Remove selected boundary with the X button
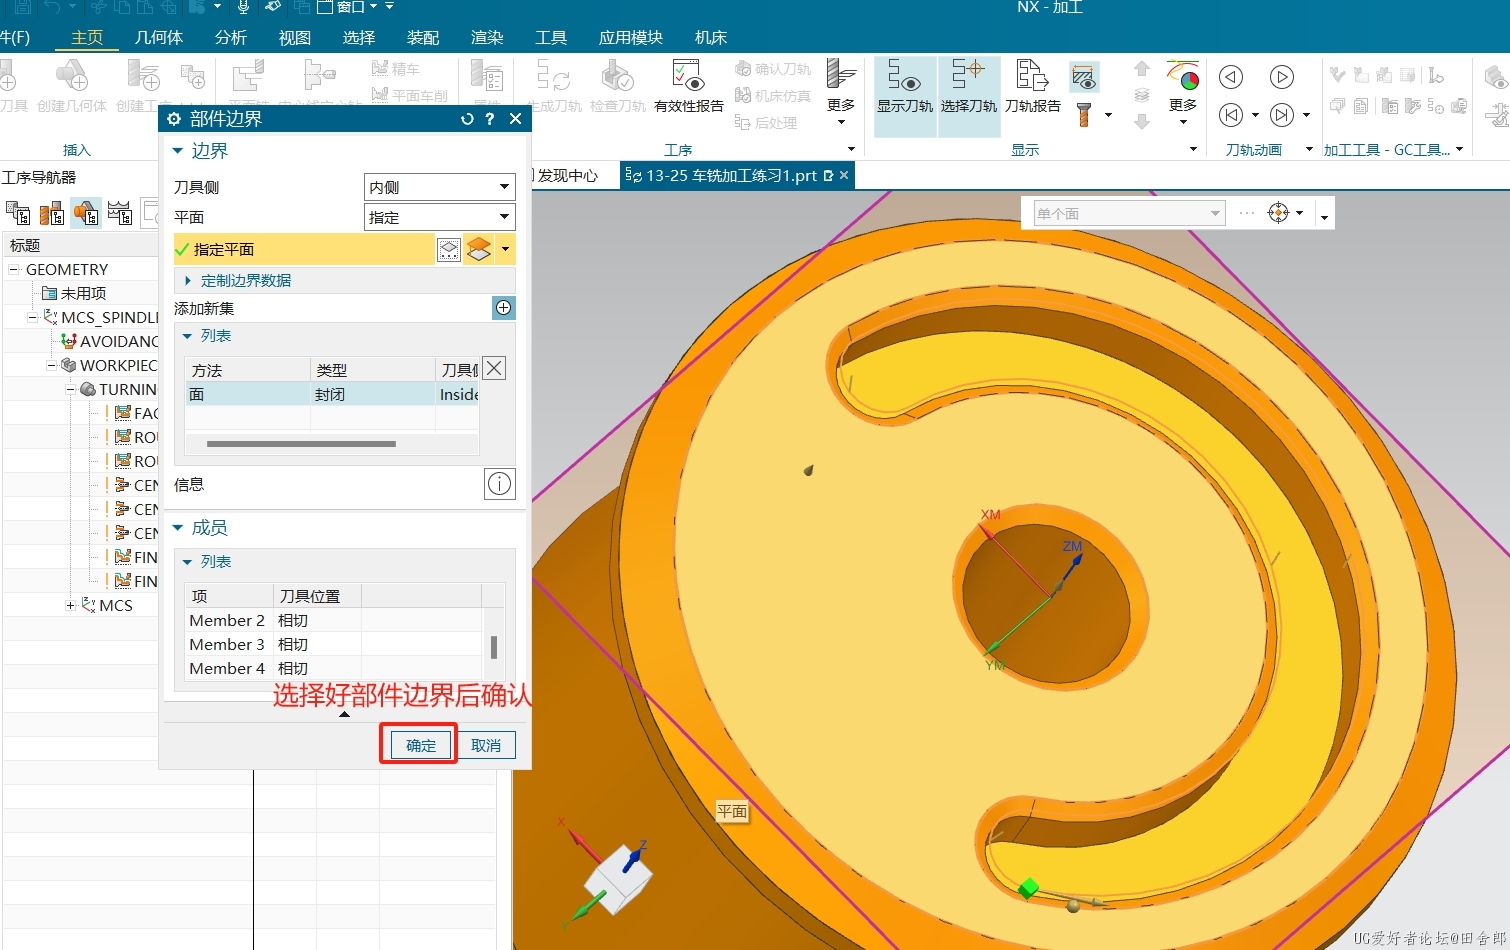The height and width of the screenshot is (950, 1510). click(x=494, y=368)
